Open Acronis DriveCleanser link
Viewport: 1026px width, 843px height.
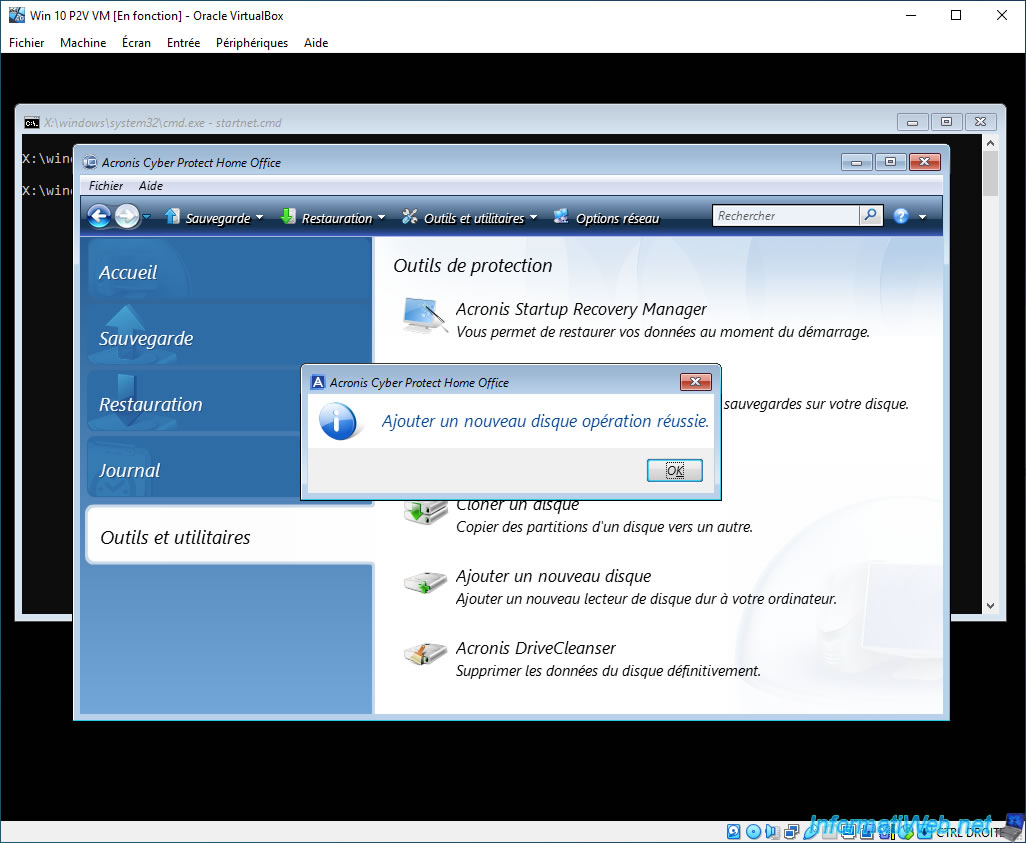[535, 648]
